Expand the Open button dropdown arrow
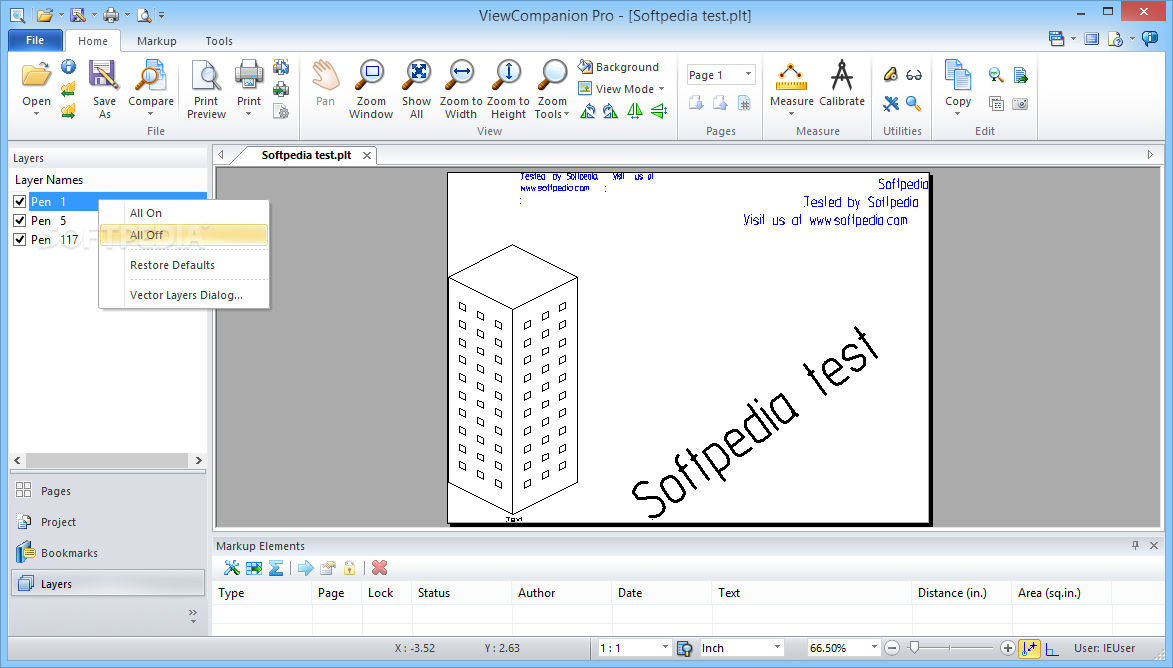 click(36, 114)
